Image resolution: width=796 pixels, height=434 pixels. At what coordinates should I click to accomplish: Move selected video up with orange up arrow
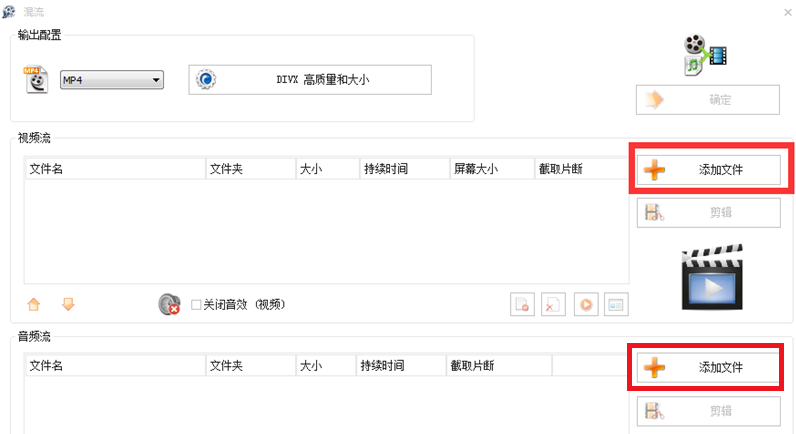[x=33, y=305]
